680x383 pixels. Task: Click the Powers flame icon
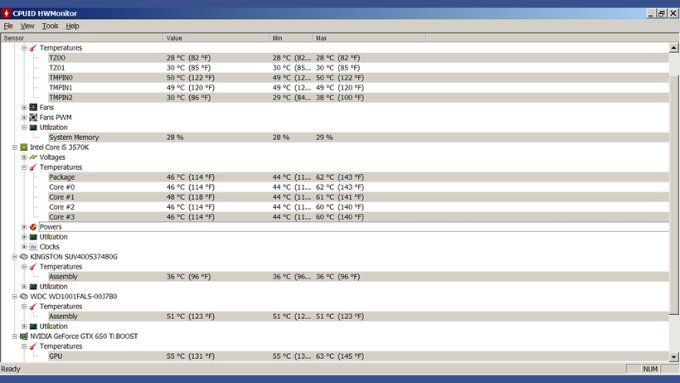tap(33, 227)
